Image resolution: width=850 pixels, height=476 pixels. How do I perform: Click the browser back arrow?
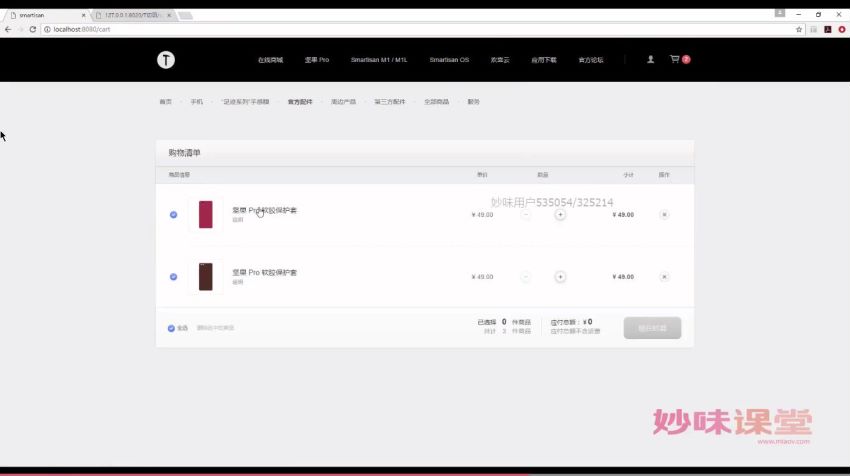tap(8, 29)
